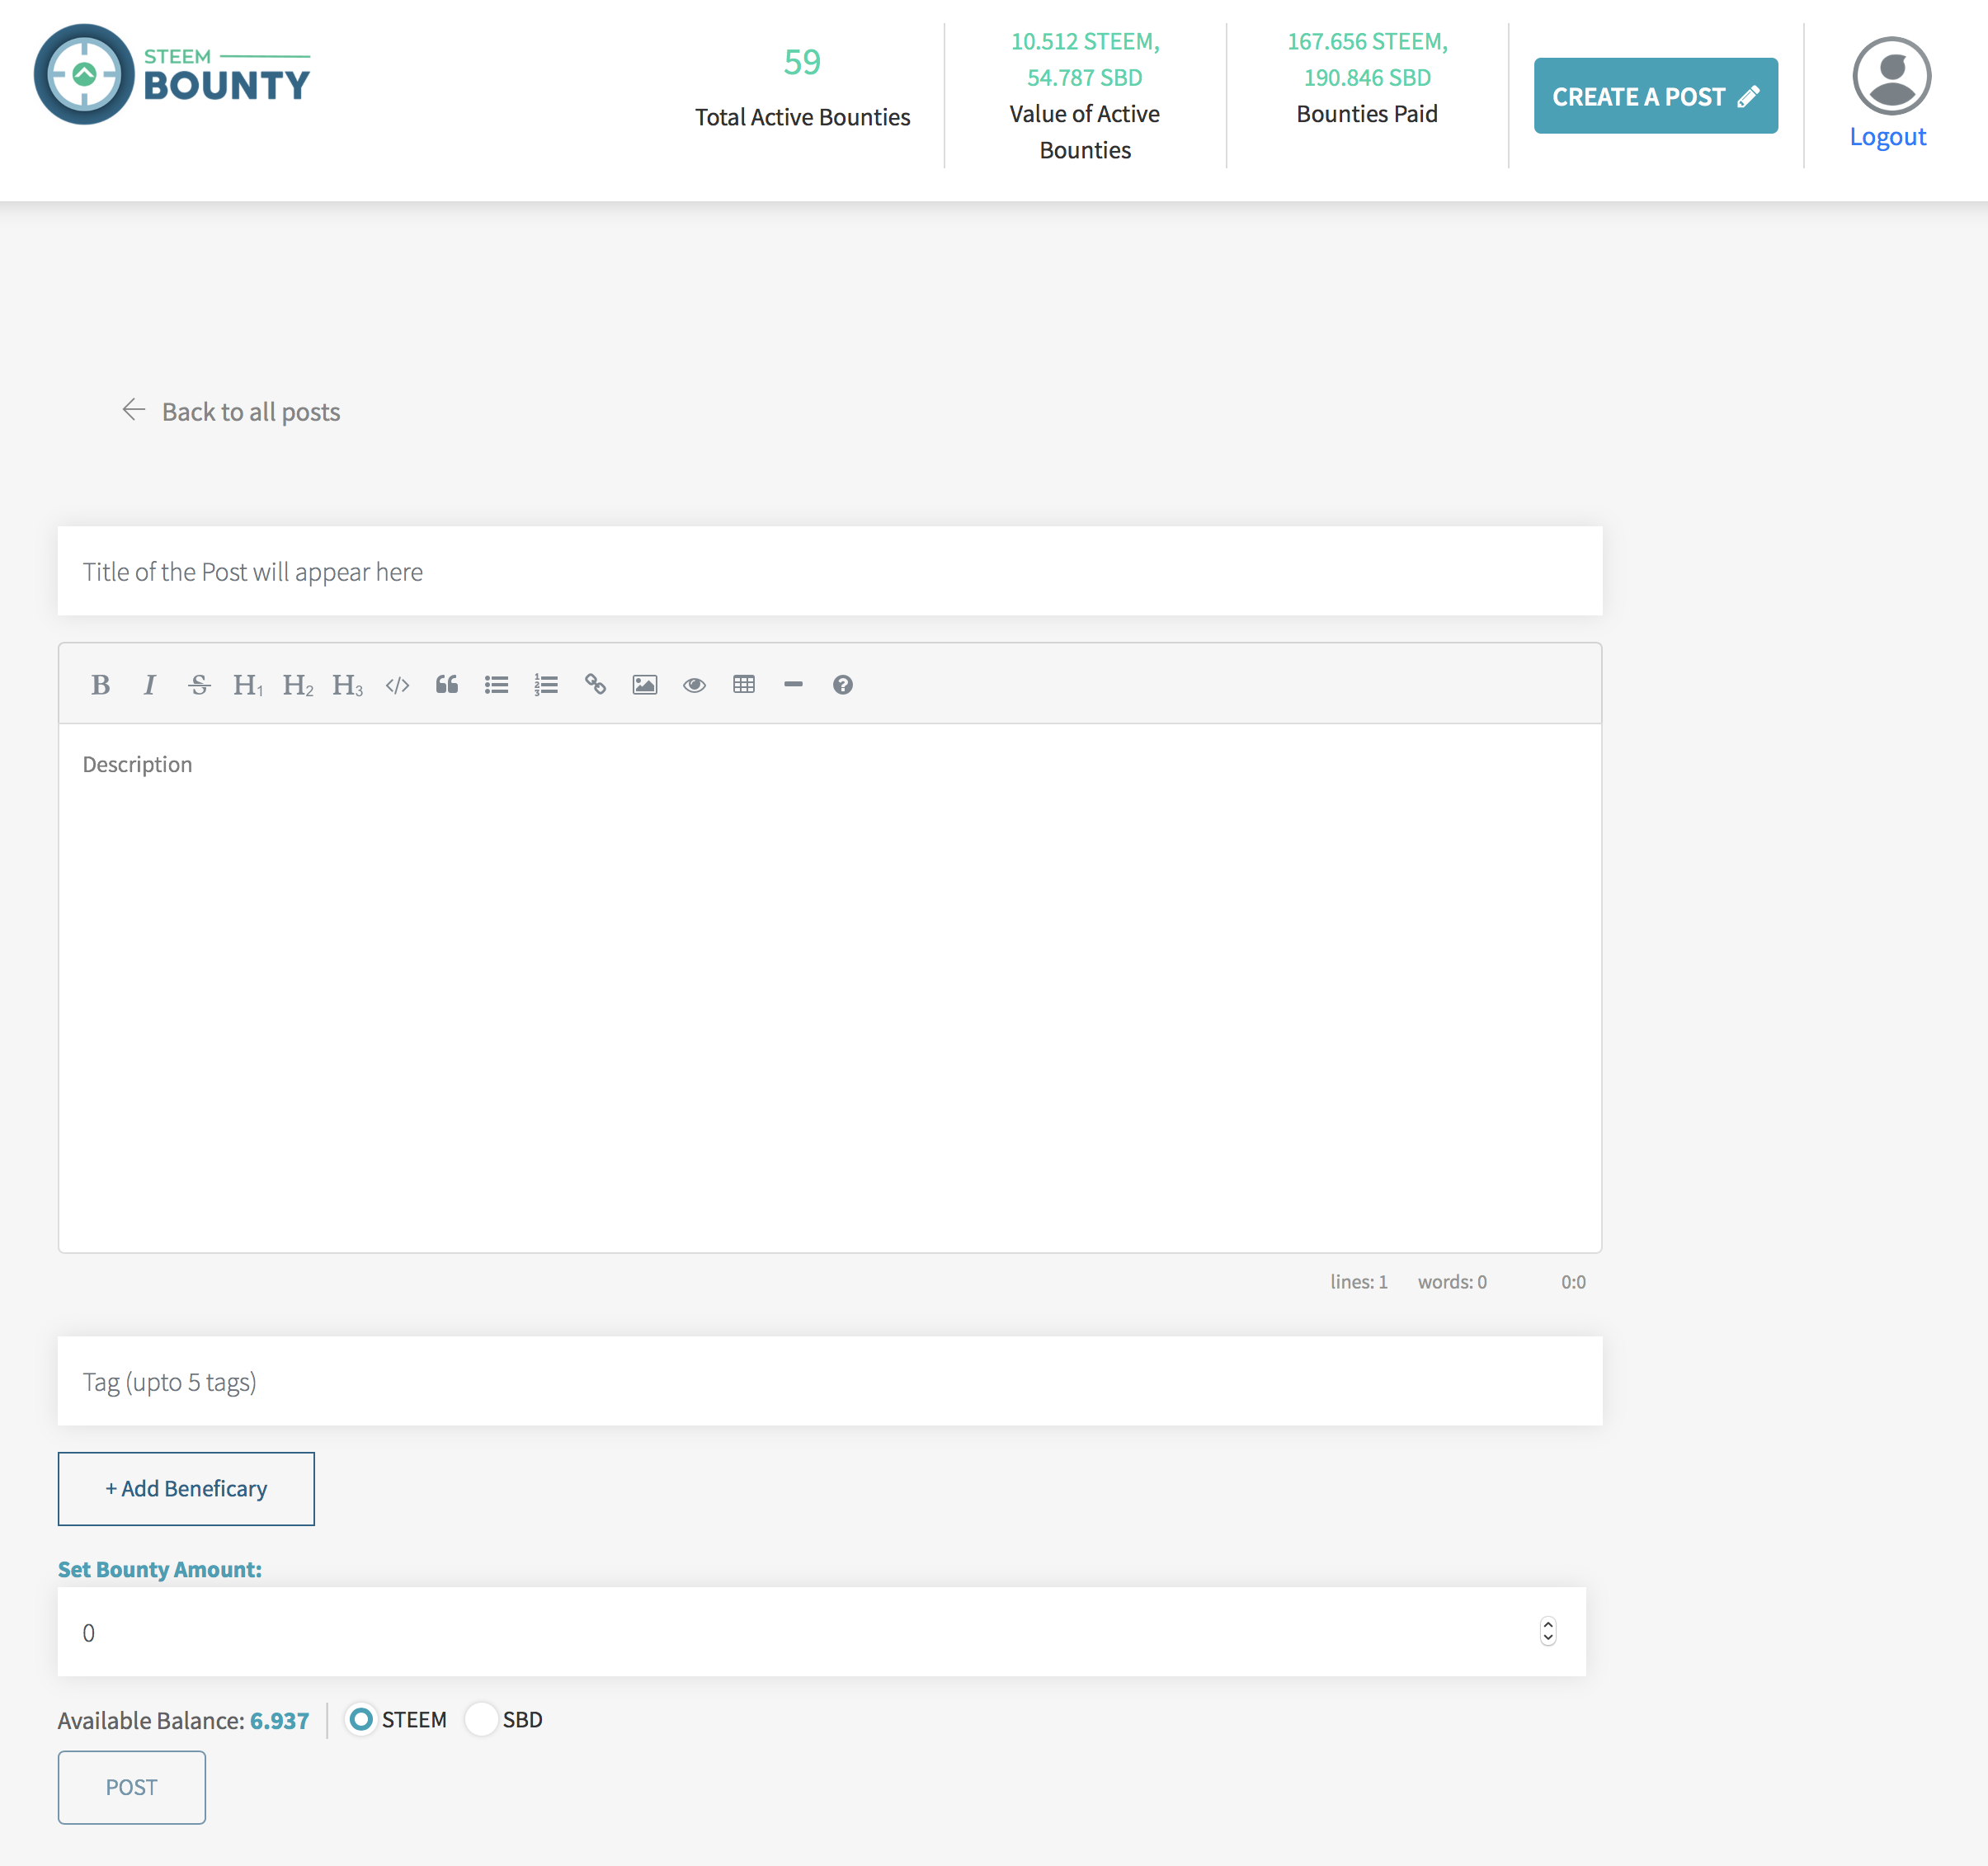This screenshot has height=1866, width=1988.
Task: Click the Create a Post button
Action: click(1655, 96)
